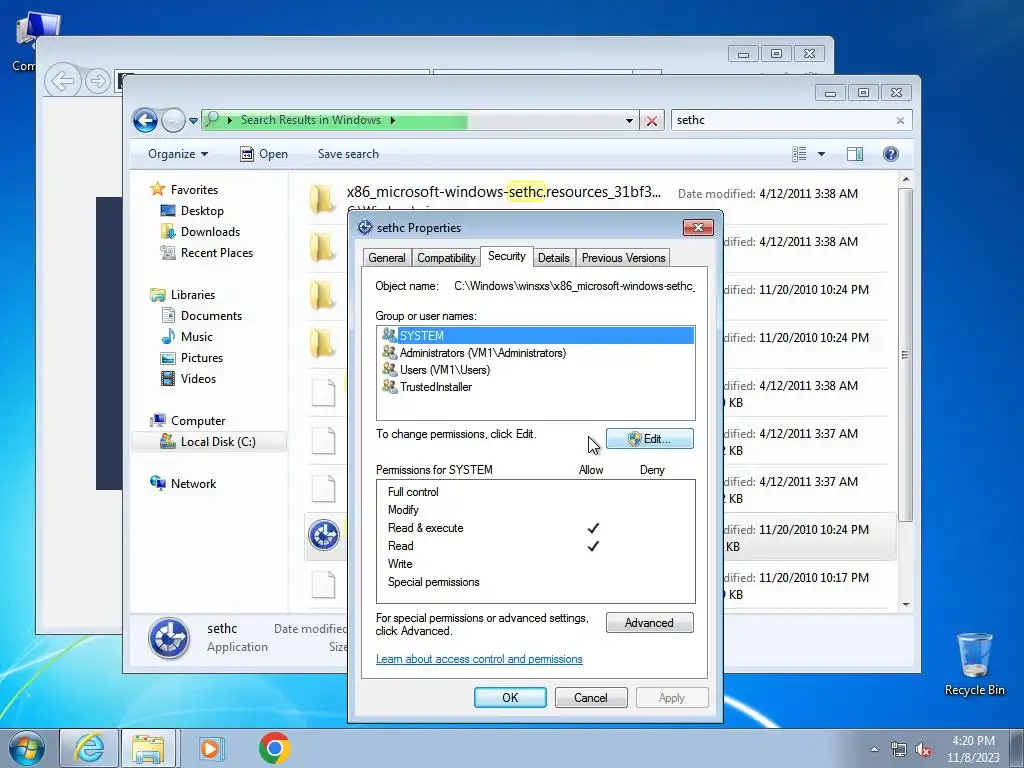Screen dimensions: 1024x768
Task: Open the address bar history dropdown
Action: tap(629, 121)
